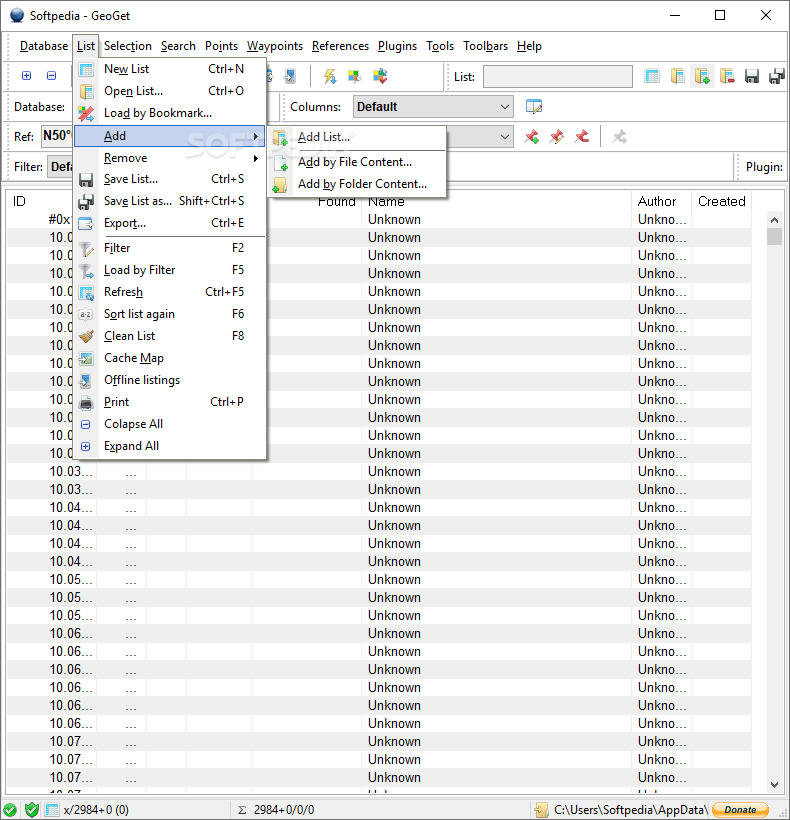Select Save List... menu item
This screenshot has height=820, width=790.
[x=170, y=179]
